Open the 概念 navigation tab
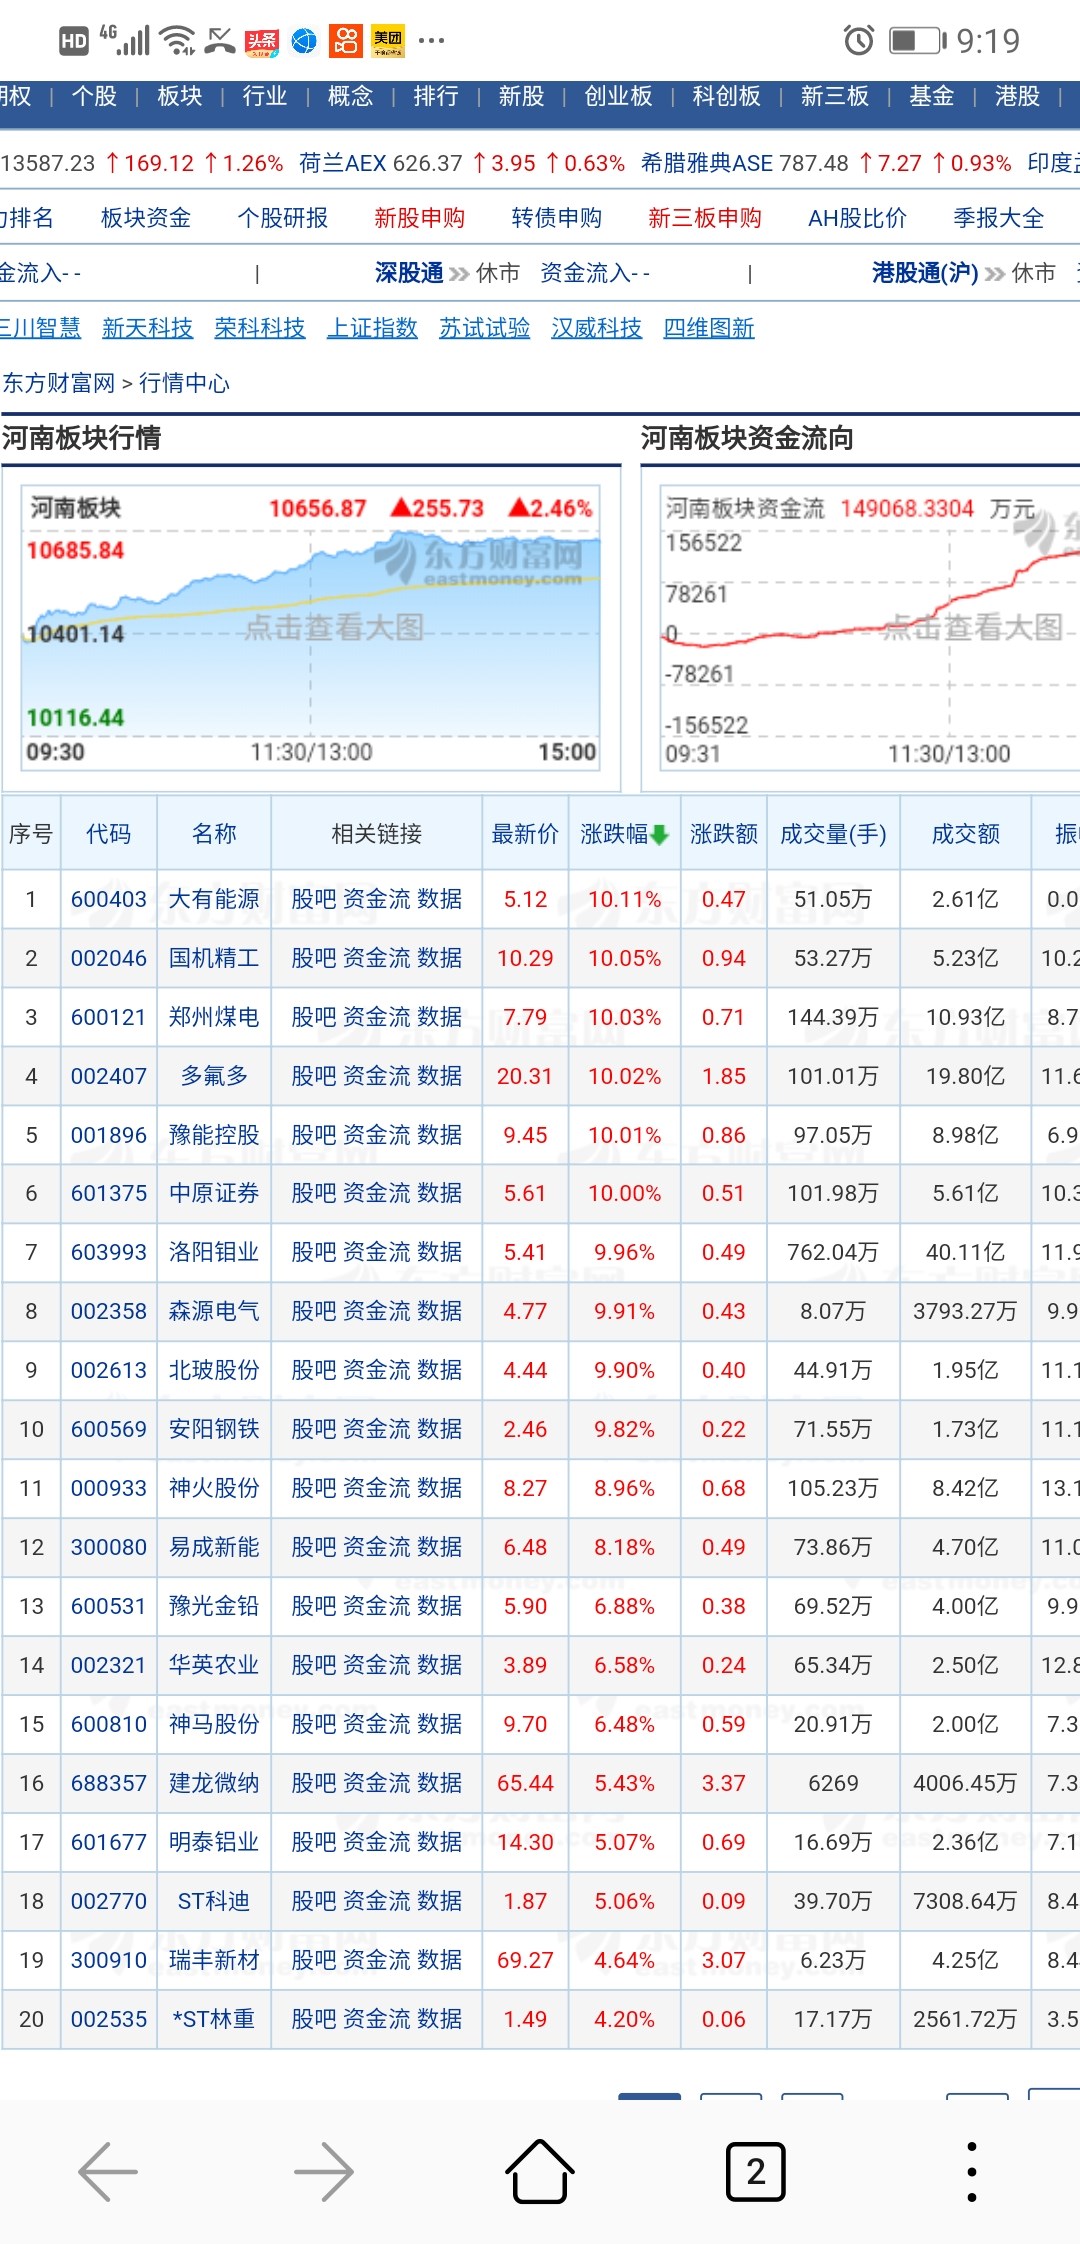Screen dimensions: 1080x2244 tap(350, 96)
